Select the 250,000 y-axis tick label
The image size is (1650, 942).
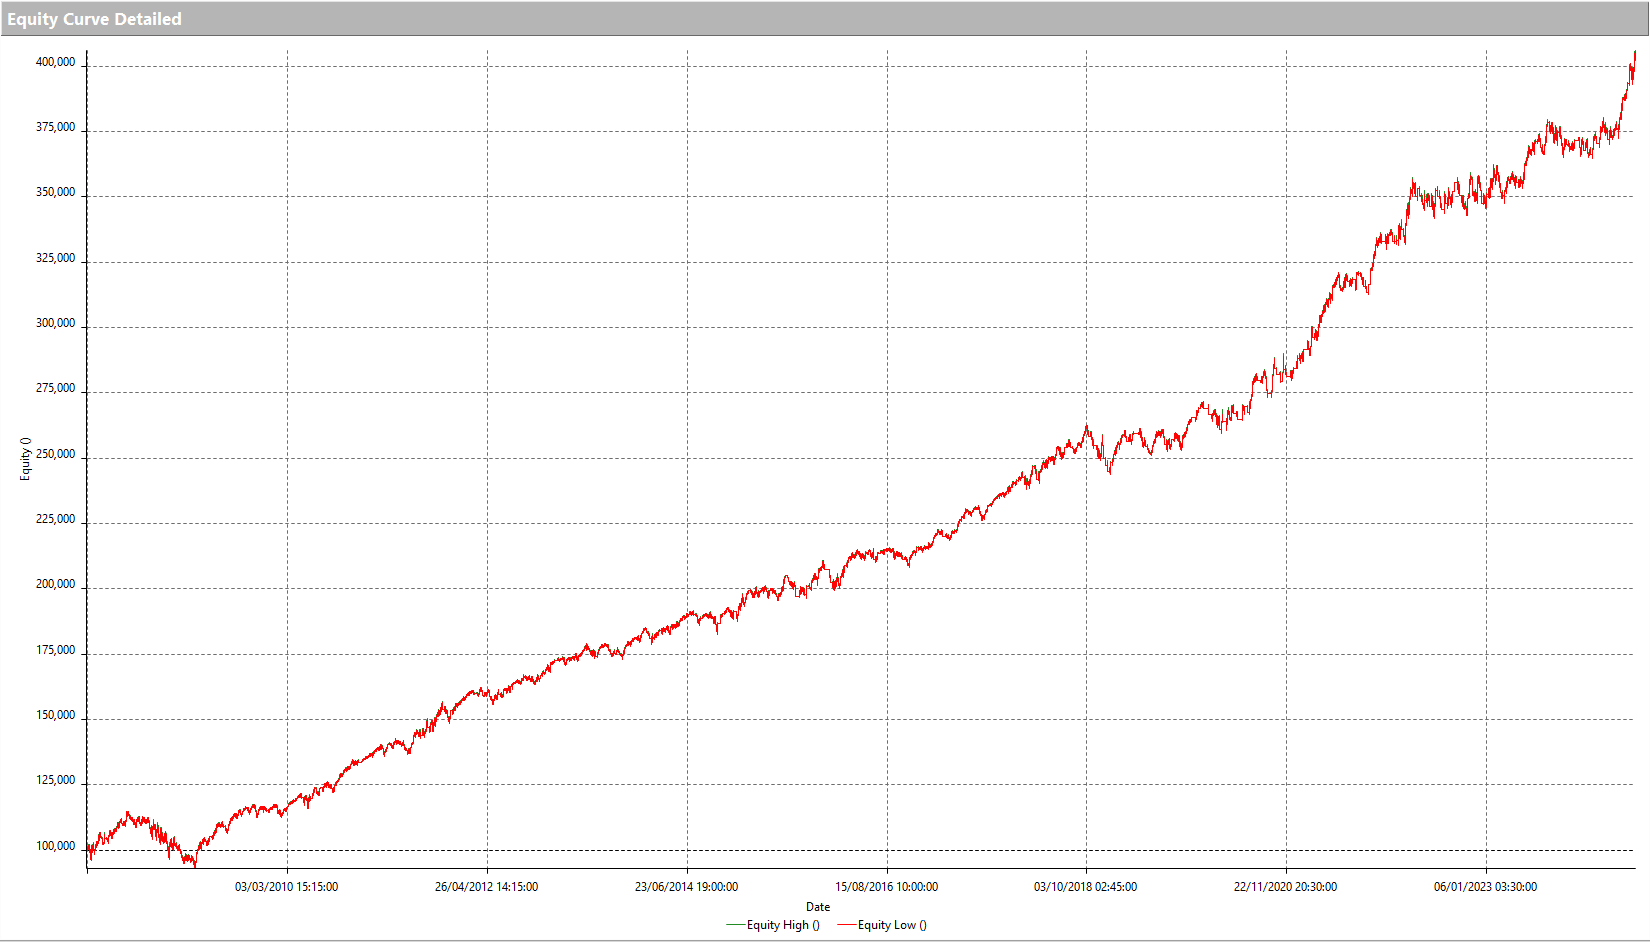click(55, 454)
